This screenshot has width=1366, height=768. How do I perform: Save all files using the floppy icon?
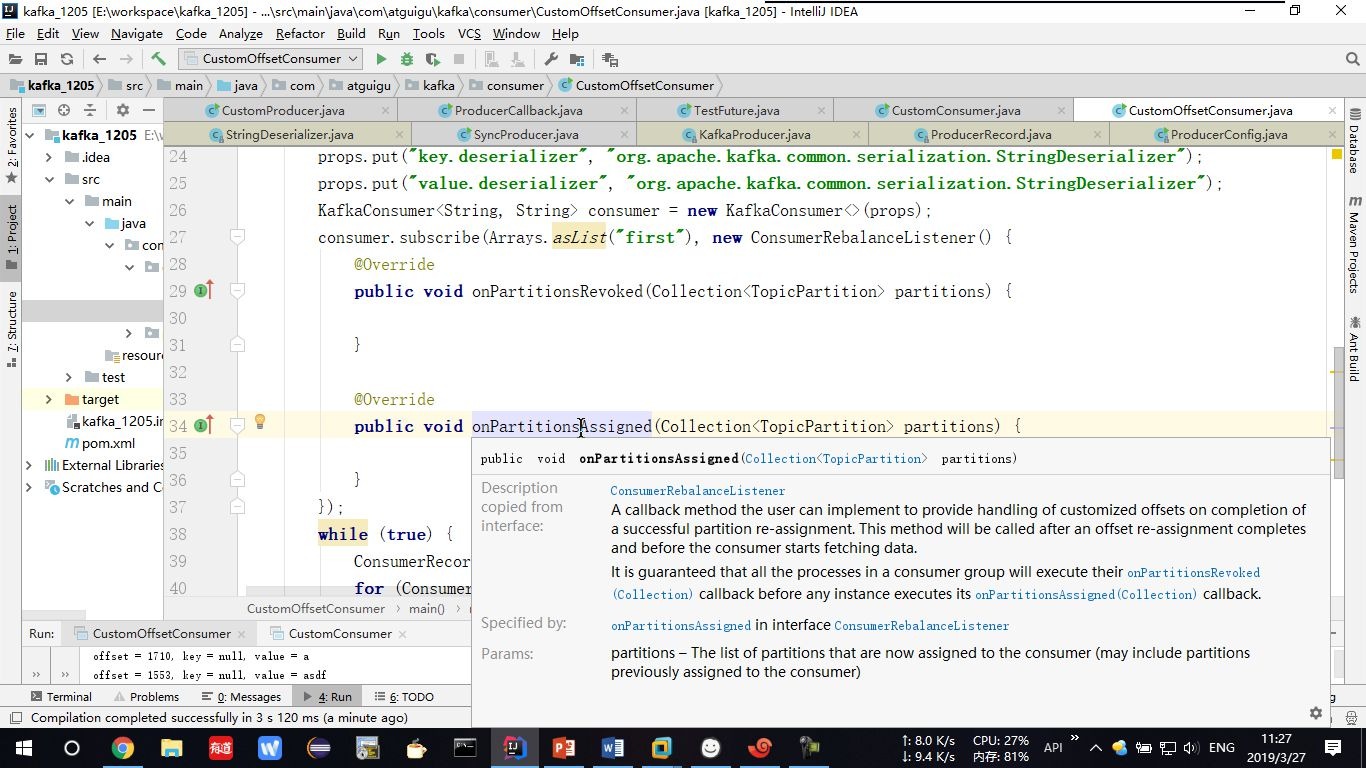(x=41, y=59)
